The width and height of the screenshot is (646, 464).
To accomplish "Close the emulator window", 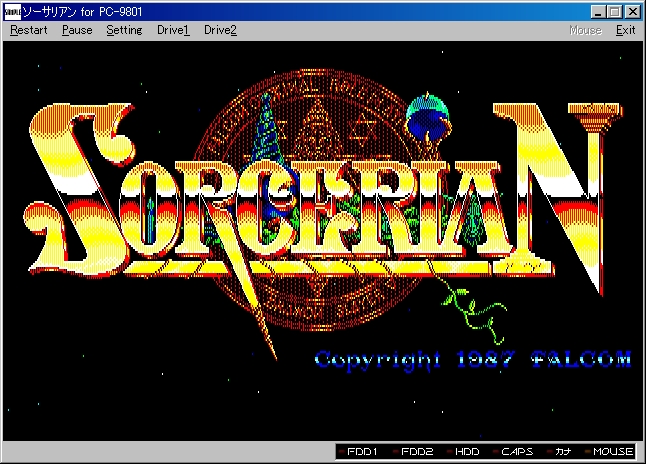I will (x=632, y=12).
